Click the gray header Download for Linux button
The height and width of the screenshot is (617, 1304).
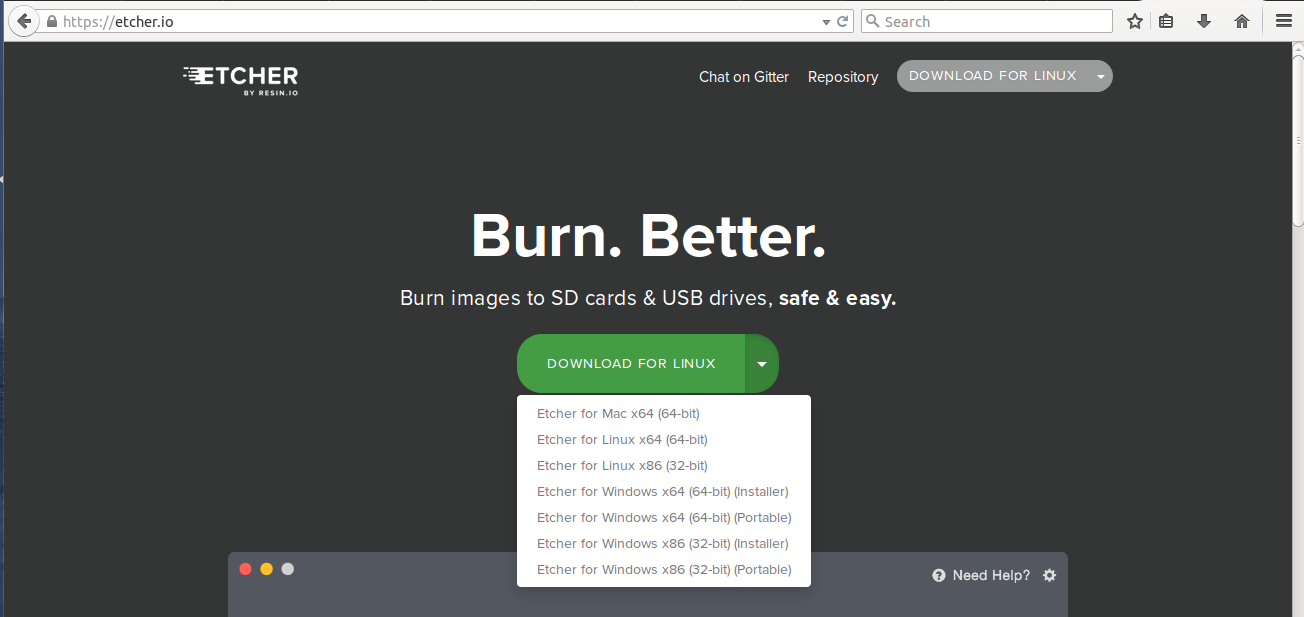[993, 76]
